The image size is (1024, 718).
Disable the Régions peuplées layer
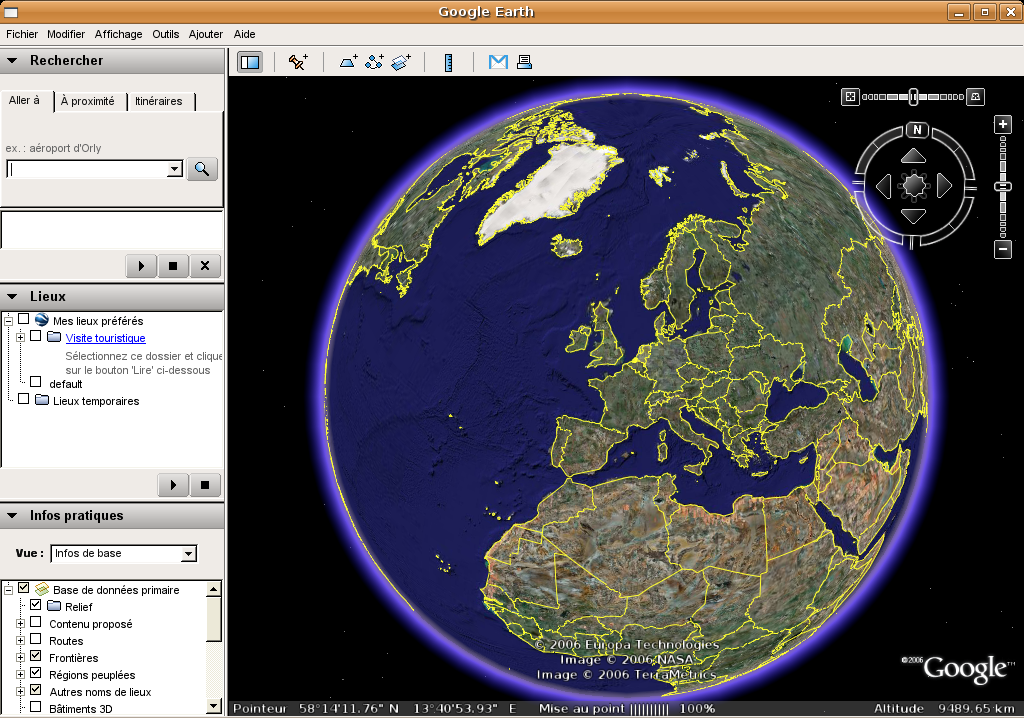pos(36,673)
